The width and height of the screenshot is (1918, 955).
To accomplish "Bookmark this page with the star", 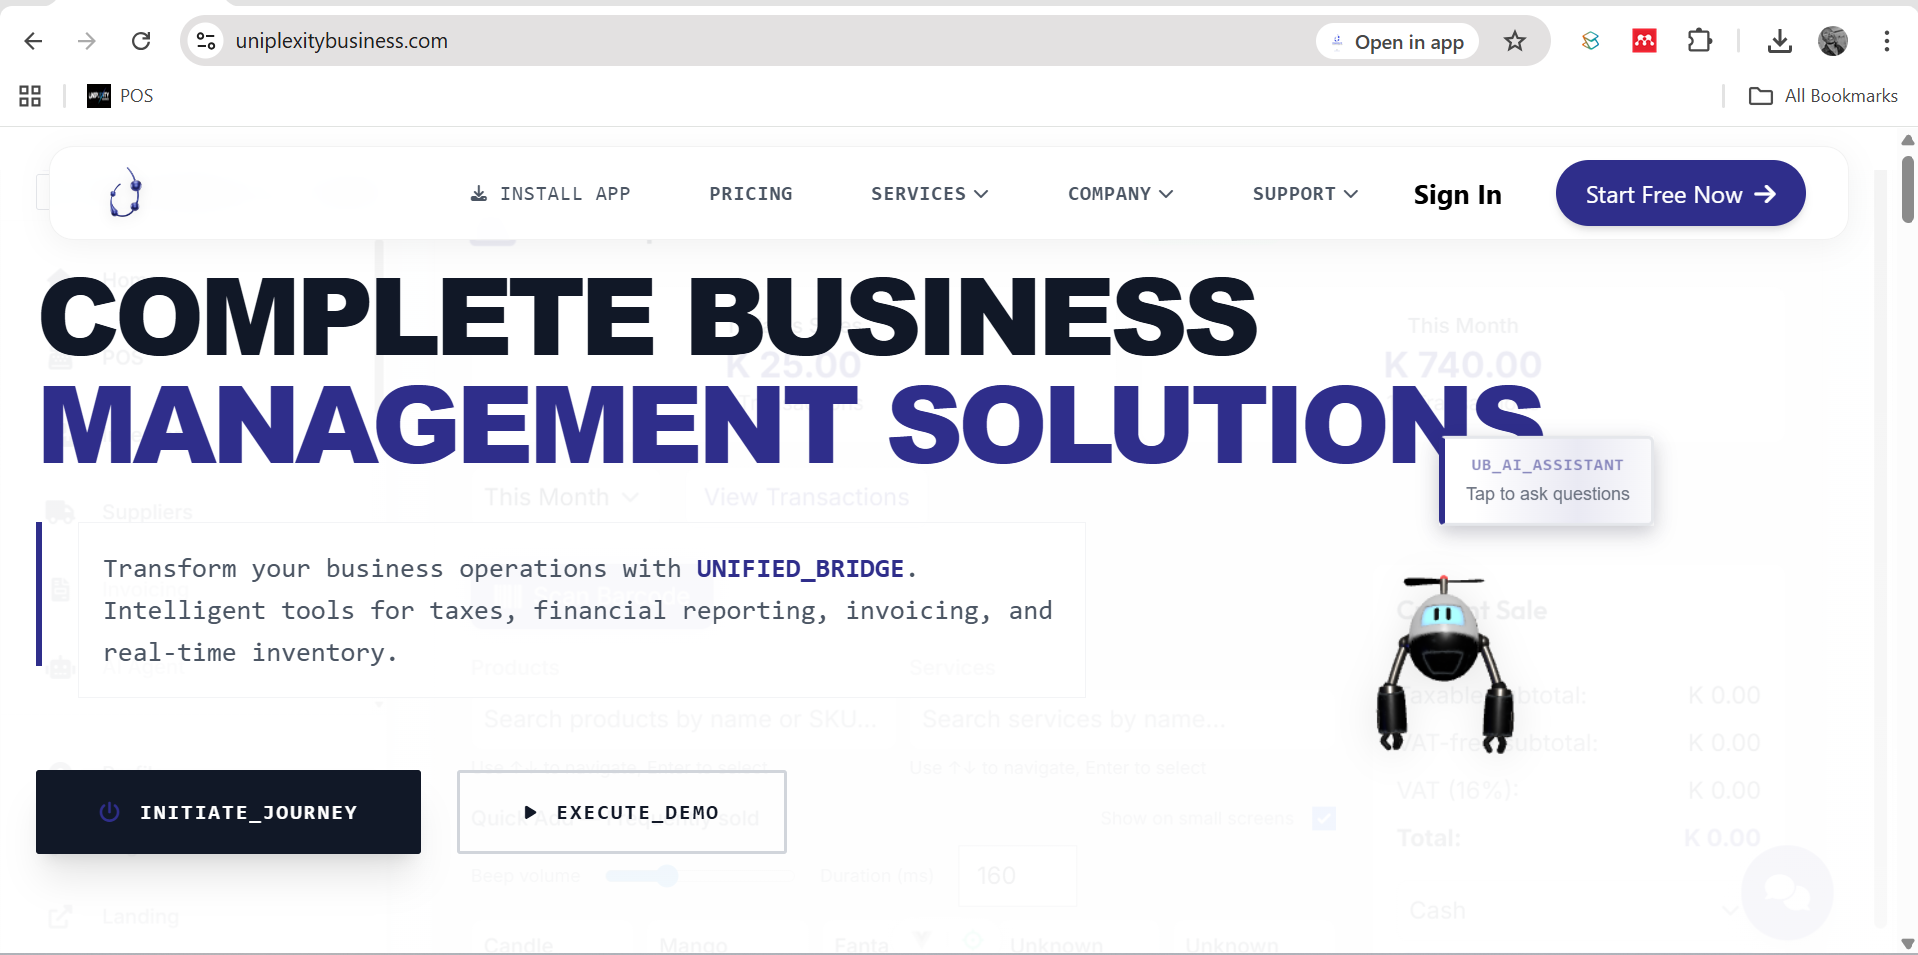I will [x=1515, y=41].
